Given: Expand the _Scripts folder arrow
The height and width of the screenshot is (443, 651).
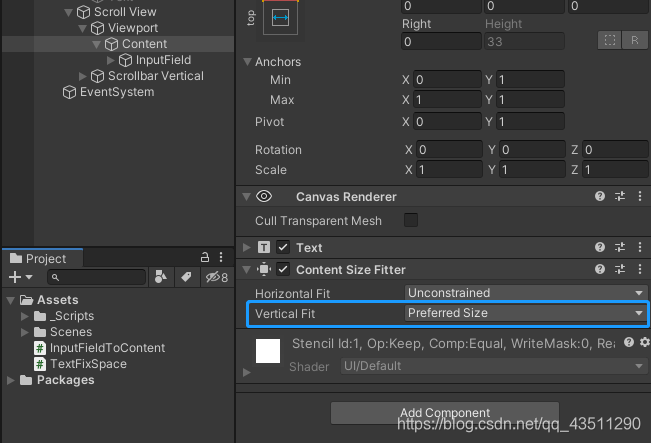Looking at the screenshot, I should (x=25, y=316).
